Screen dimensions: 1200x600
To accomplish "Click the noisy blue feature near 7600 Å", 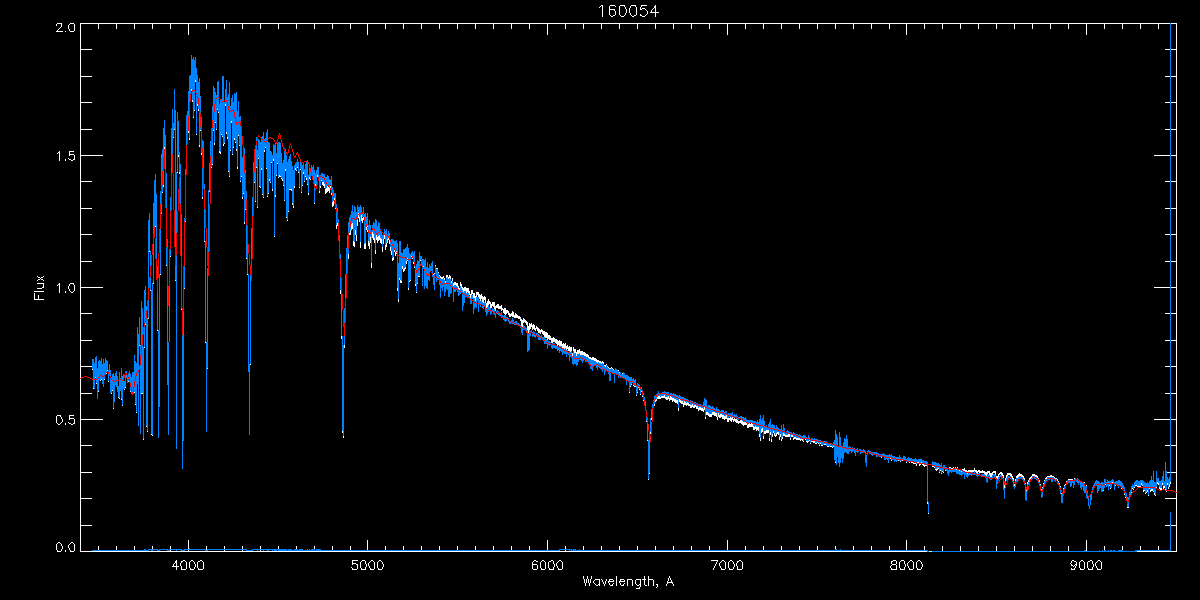I will pos(838,450).
